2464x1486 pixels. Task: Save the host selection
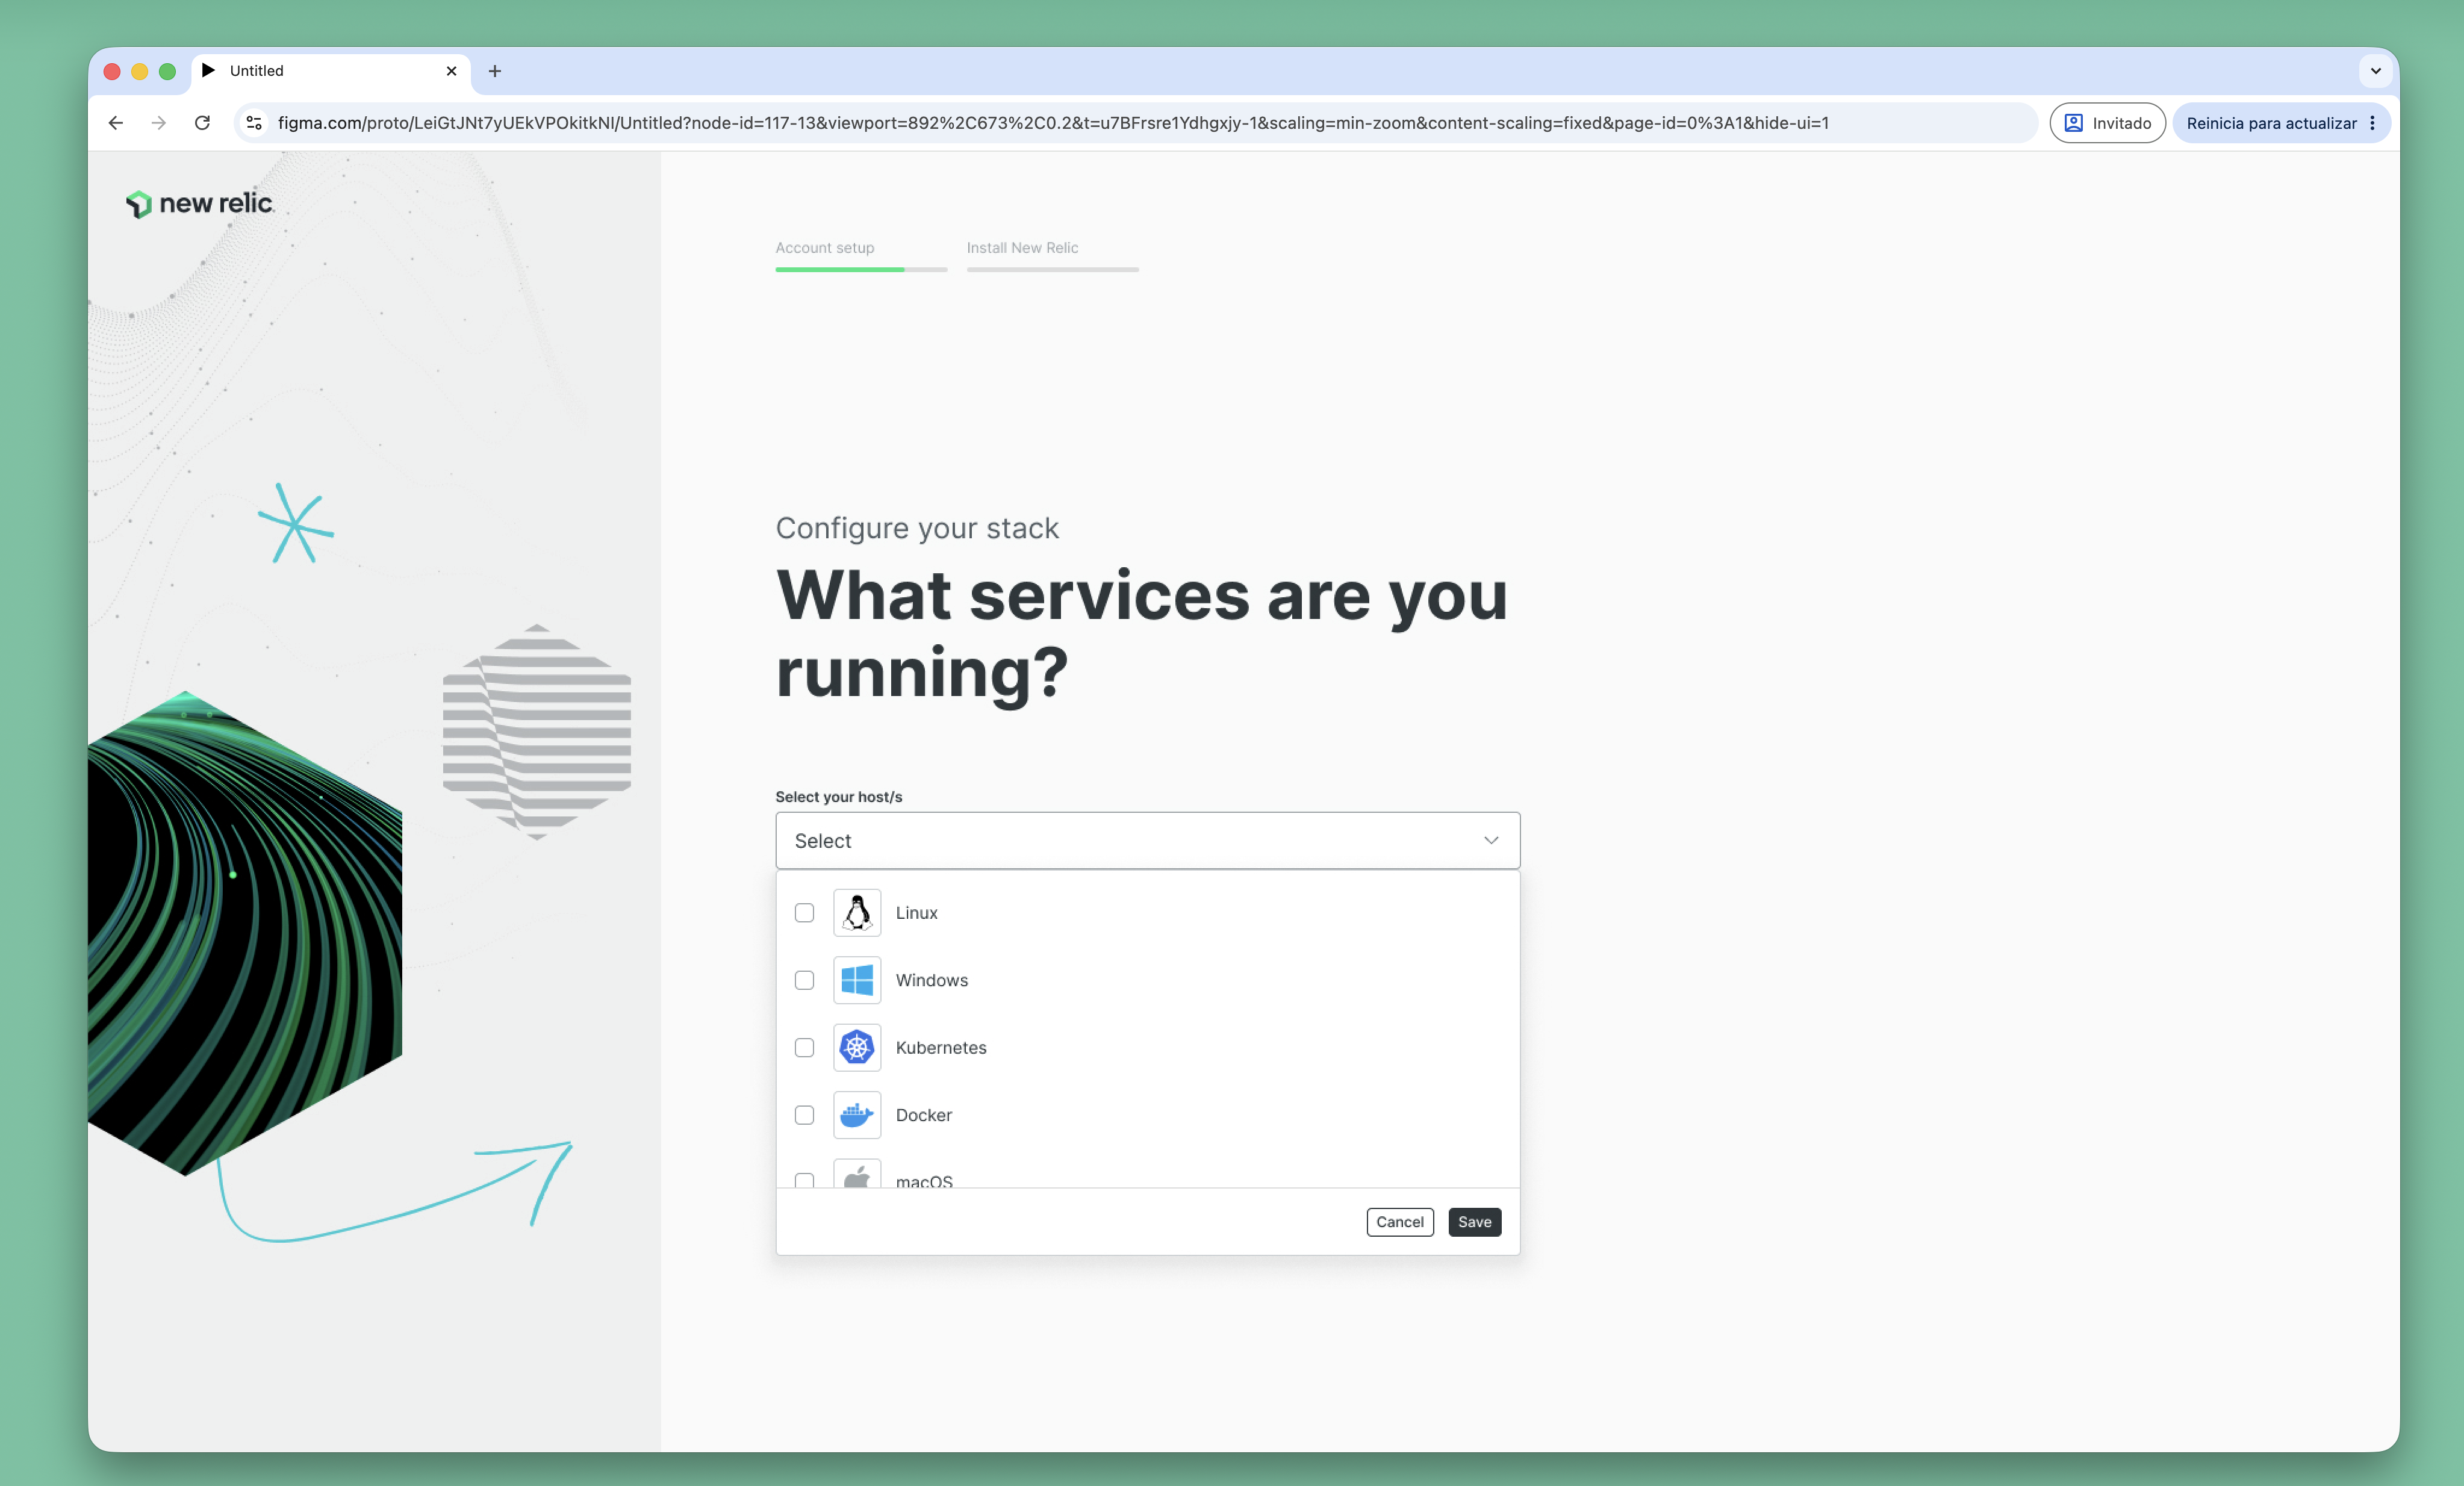coord(1474,1222)
